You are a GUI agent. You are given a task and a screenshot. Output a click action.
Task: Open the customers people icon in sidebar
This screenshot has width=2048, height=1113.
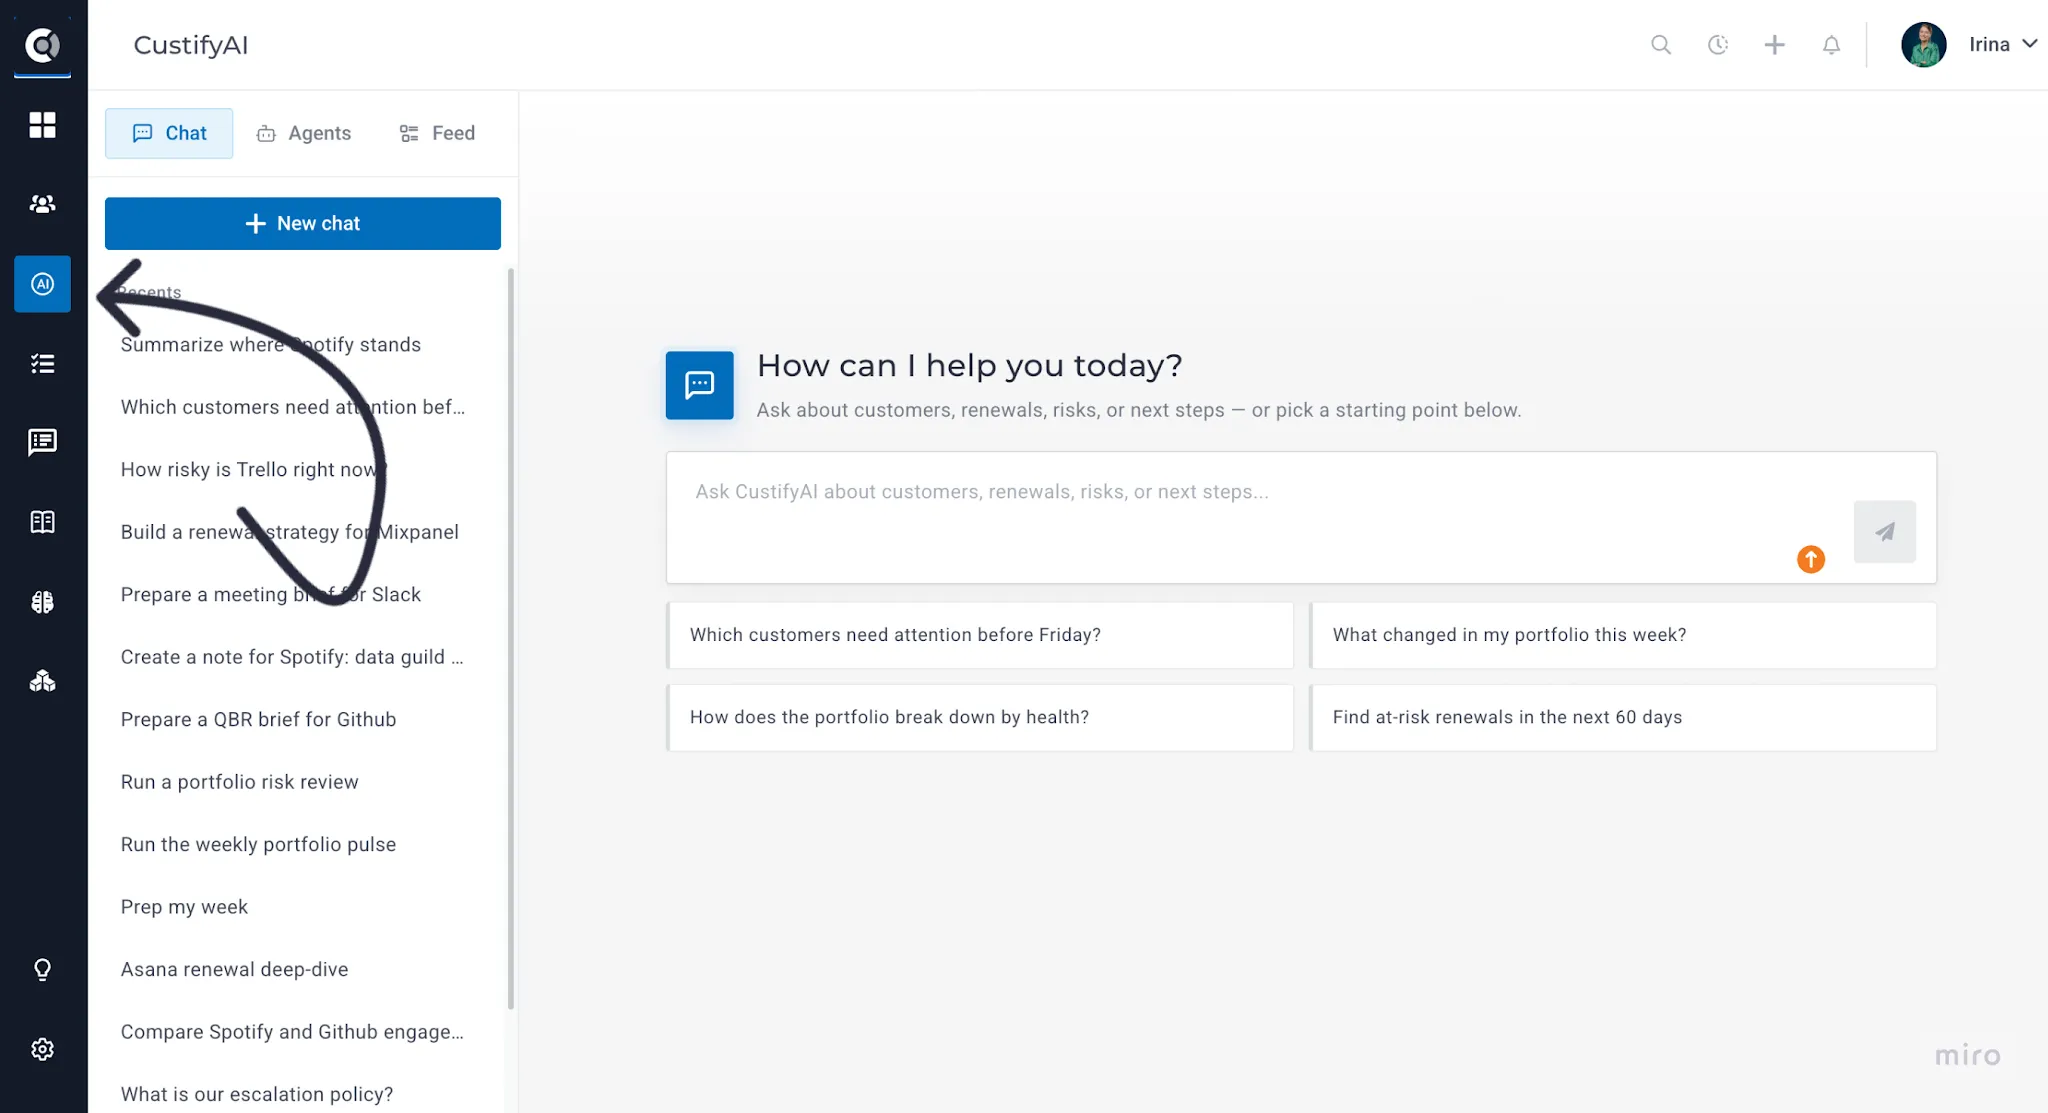[x=42, y=204]
